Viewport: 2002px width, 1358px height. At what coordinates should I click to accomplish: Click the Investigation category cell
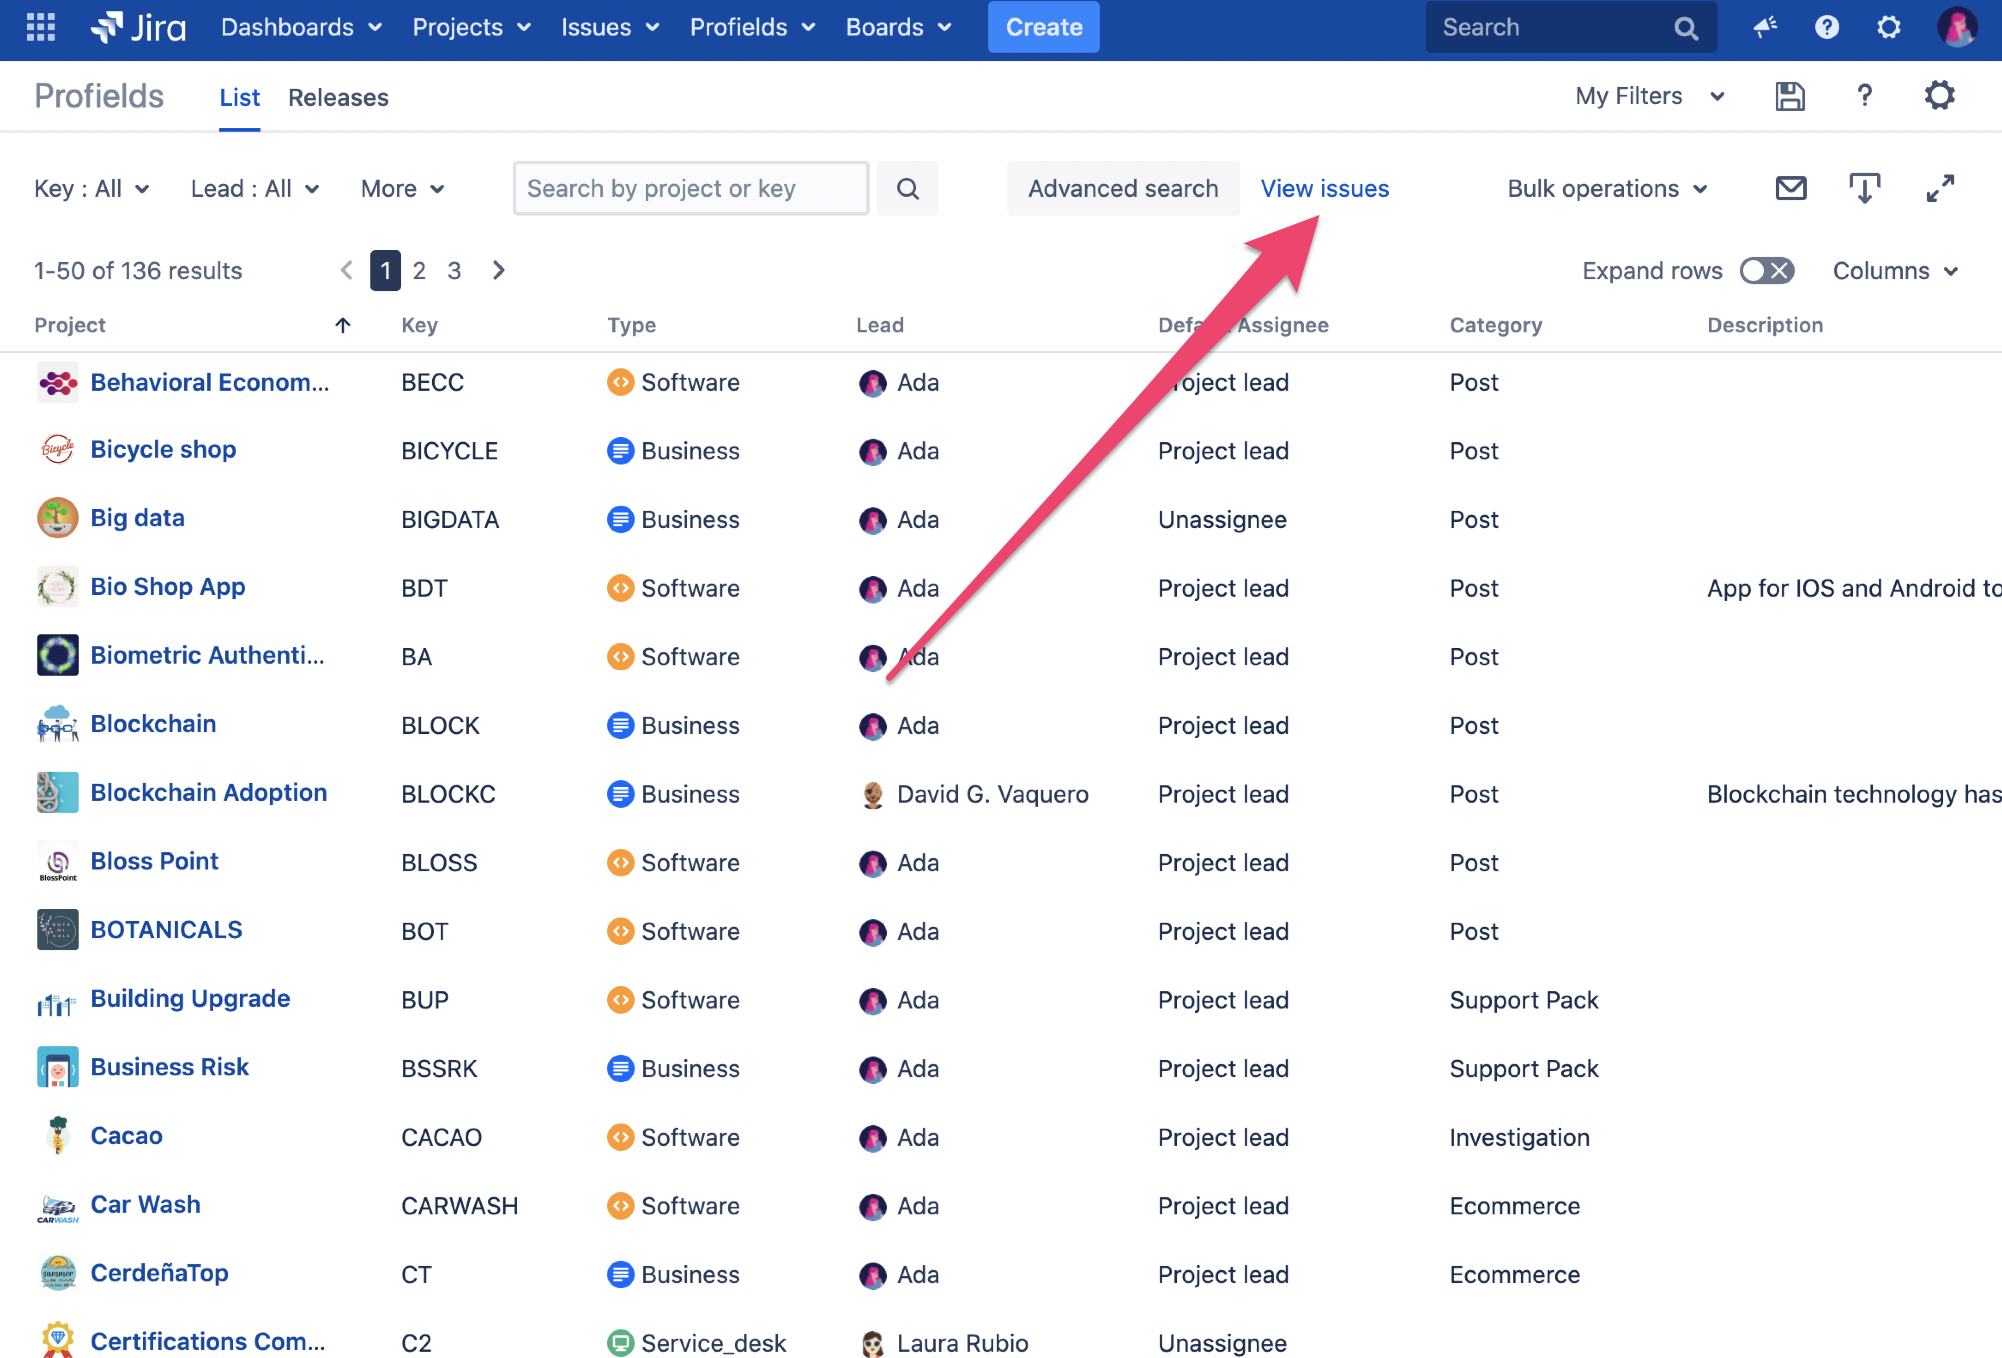pos(1519,1137)
